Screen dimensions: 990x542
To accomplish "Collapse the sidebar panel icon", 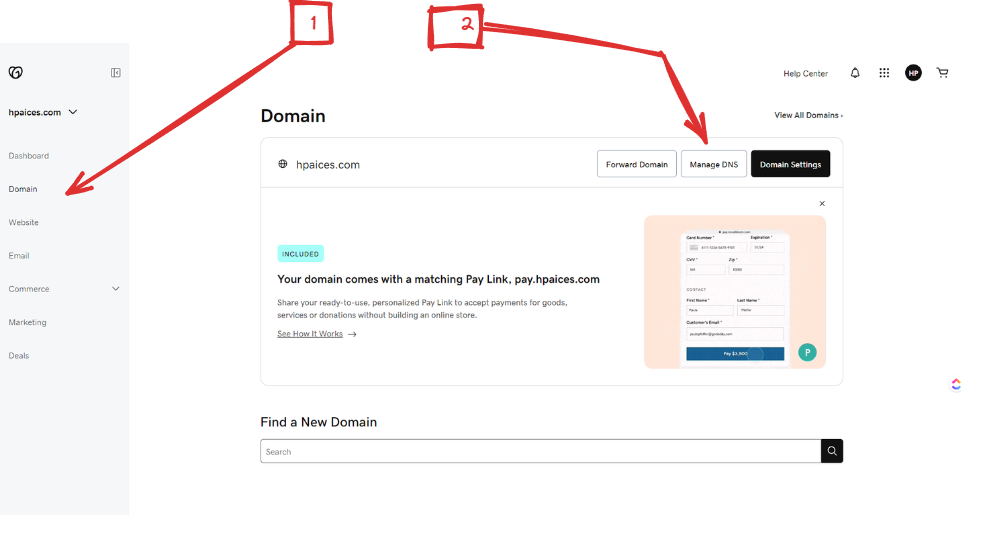I will click(116, 73).
